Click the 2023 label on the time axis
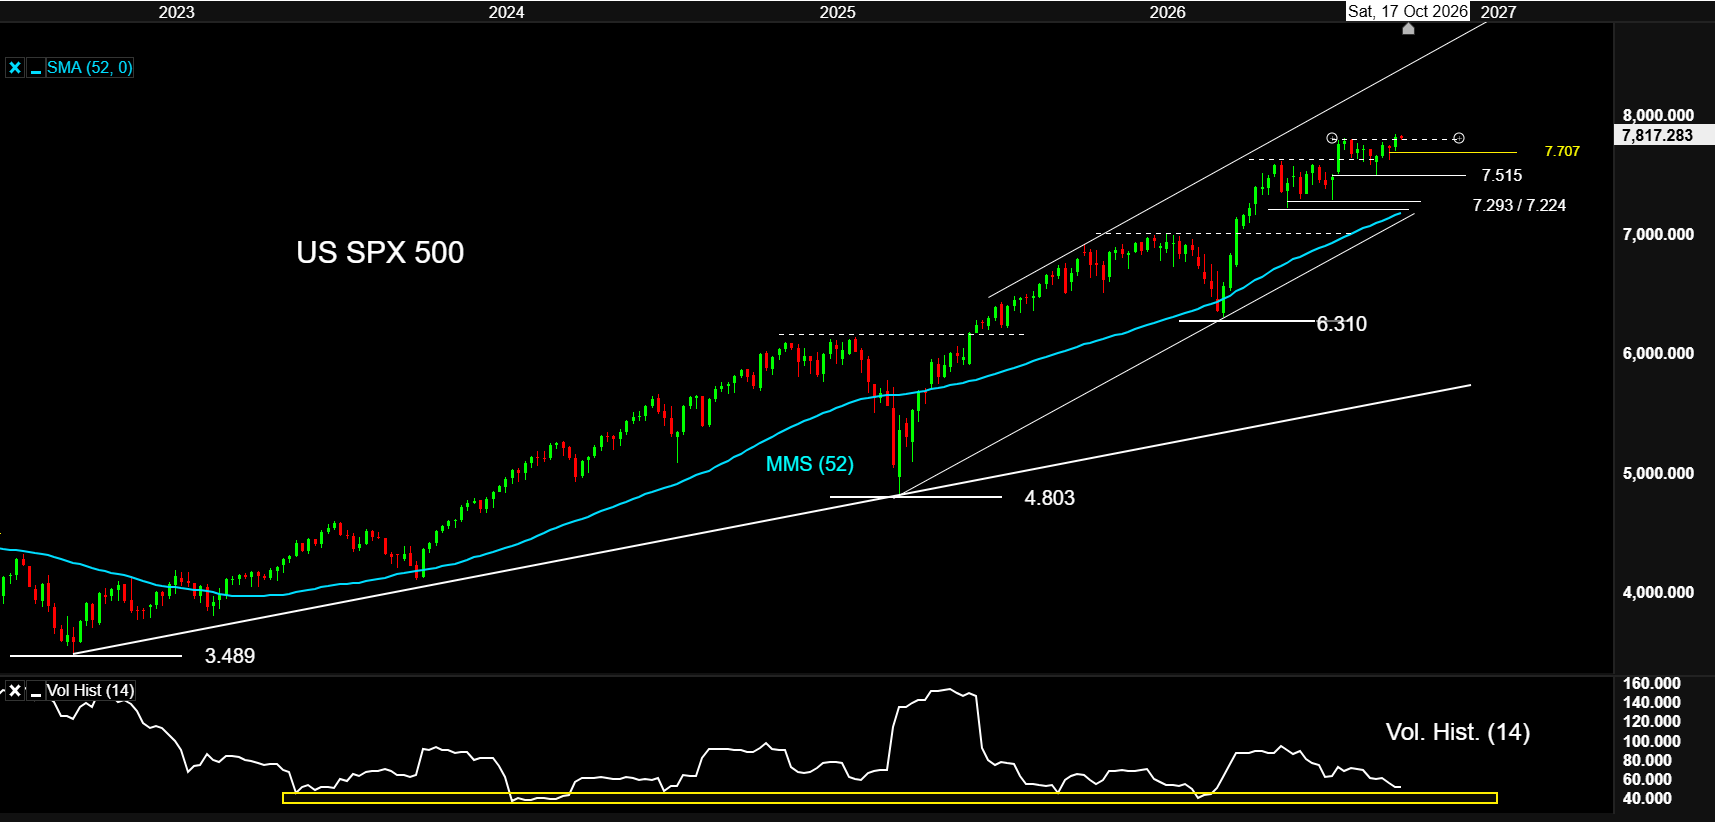1715x822 pixels. [x=176, y=12]
